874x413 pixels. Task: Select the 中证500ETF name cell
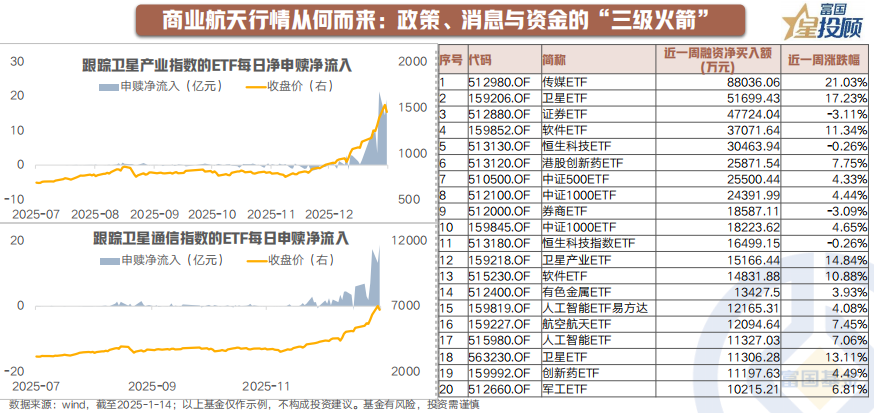(598, 179)
